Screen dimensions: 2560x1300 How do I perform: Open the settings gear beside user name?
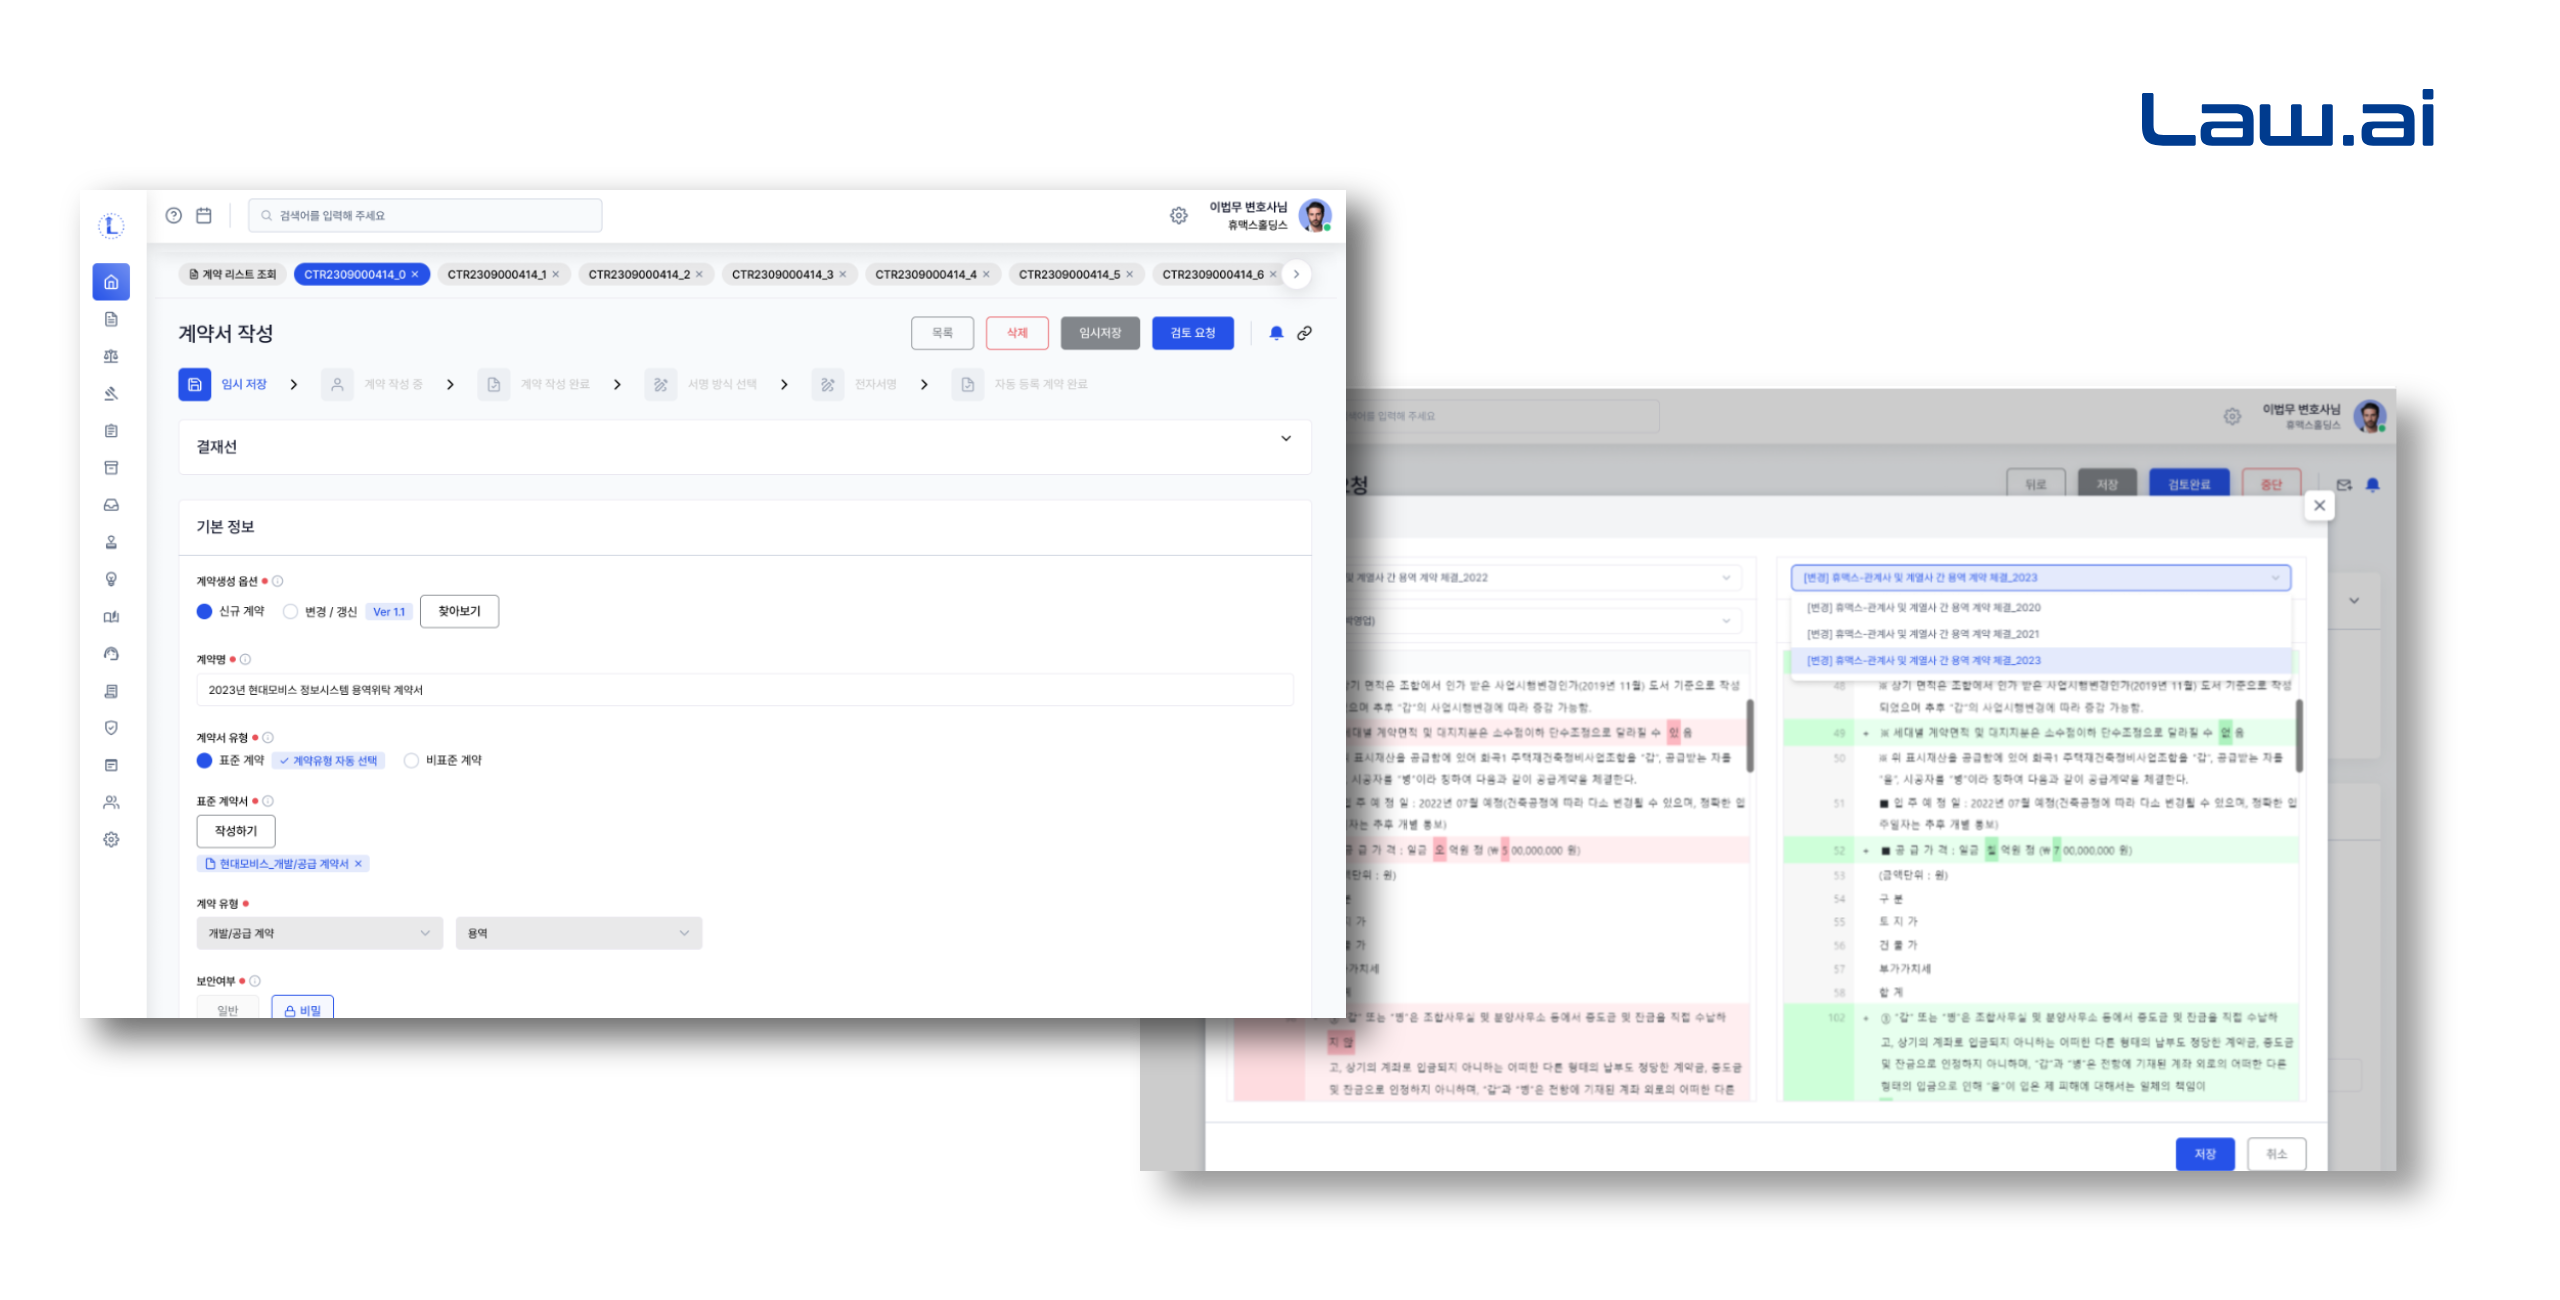1179,215
